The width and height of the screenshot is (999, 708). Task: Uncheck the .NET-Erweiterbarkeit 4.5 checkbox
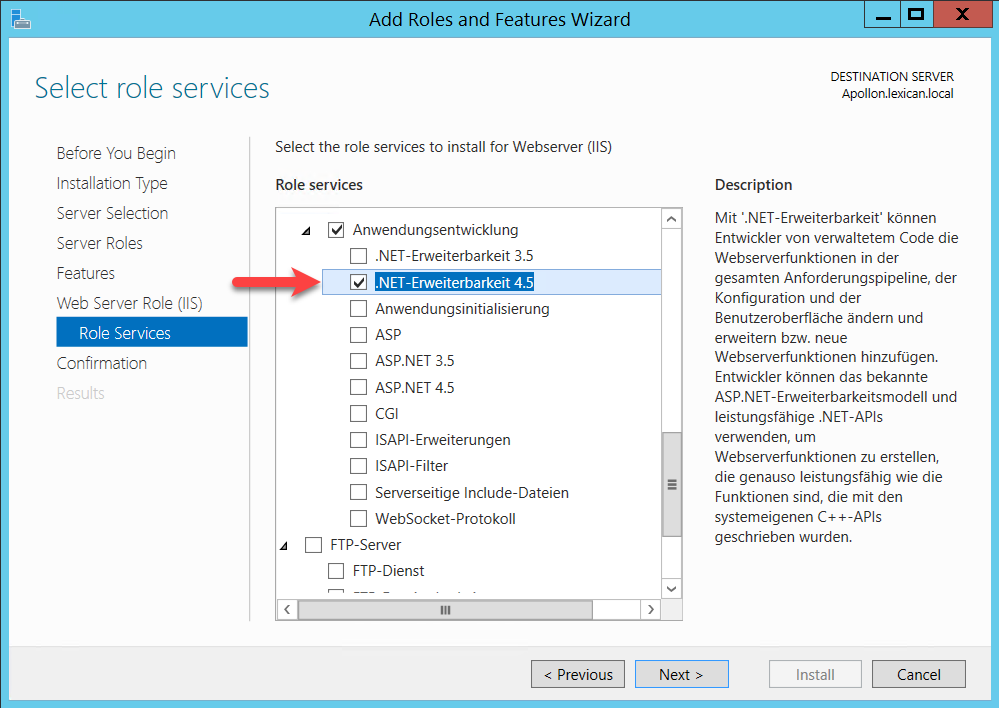pos(358,283)
